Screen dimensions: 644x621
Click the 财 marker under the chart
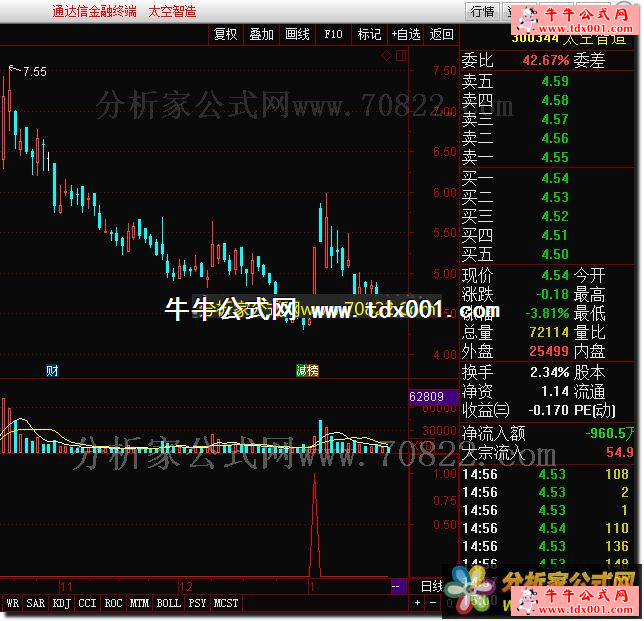(52, 371)
